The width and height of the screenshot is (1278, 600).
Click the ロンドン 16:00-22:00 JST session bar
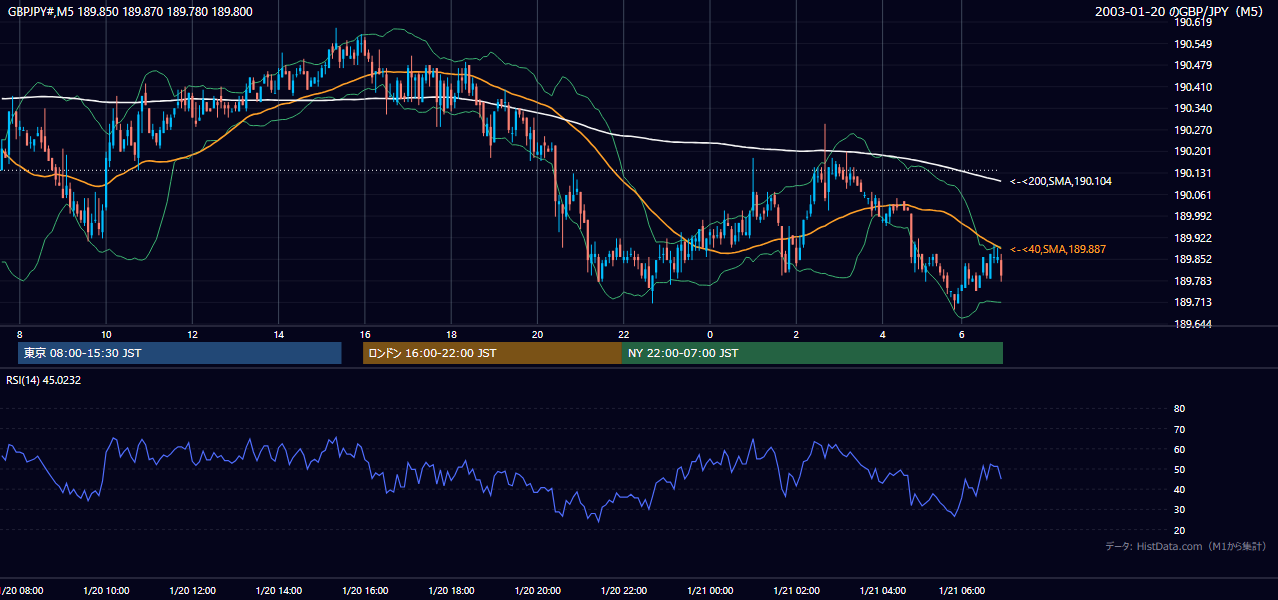pyautogui.click(x=492, y=353)
